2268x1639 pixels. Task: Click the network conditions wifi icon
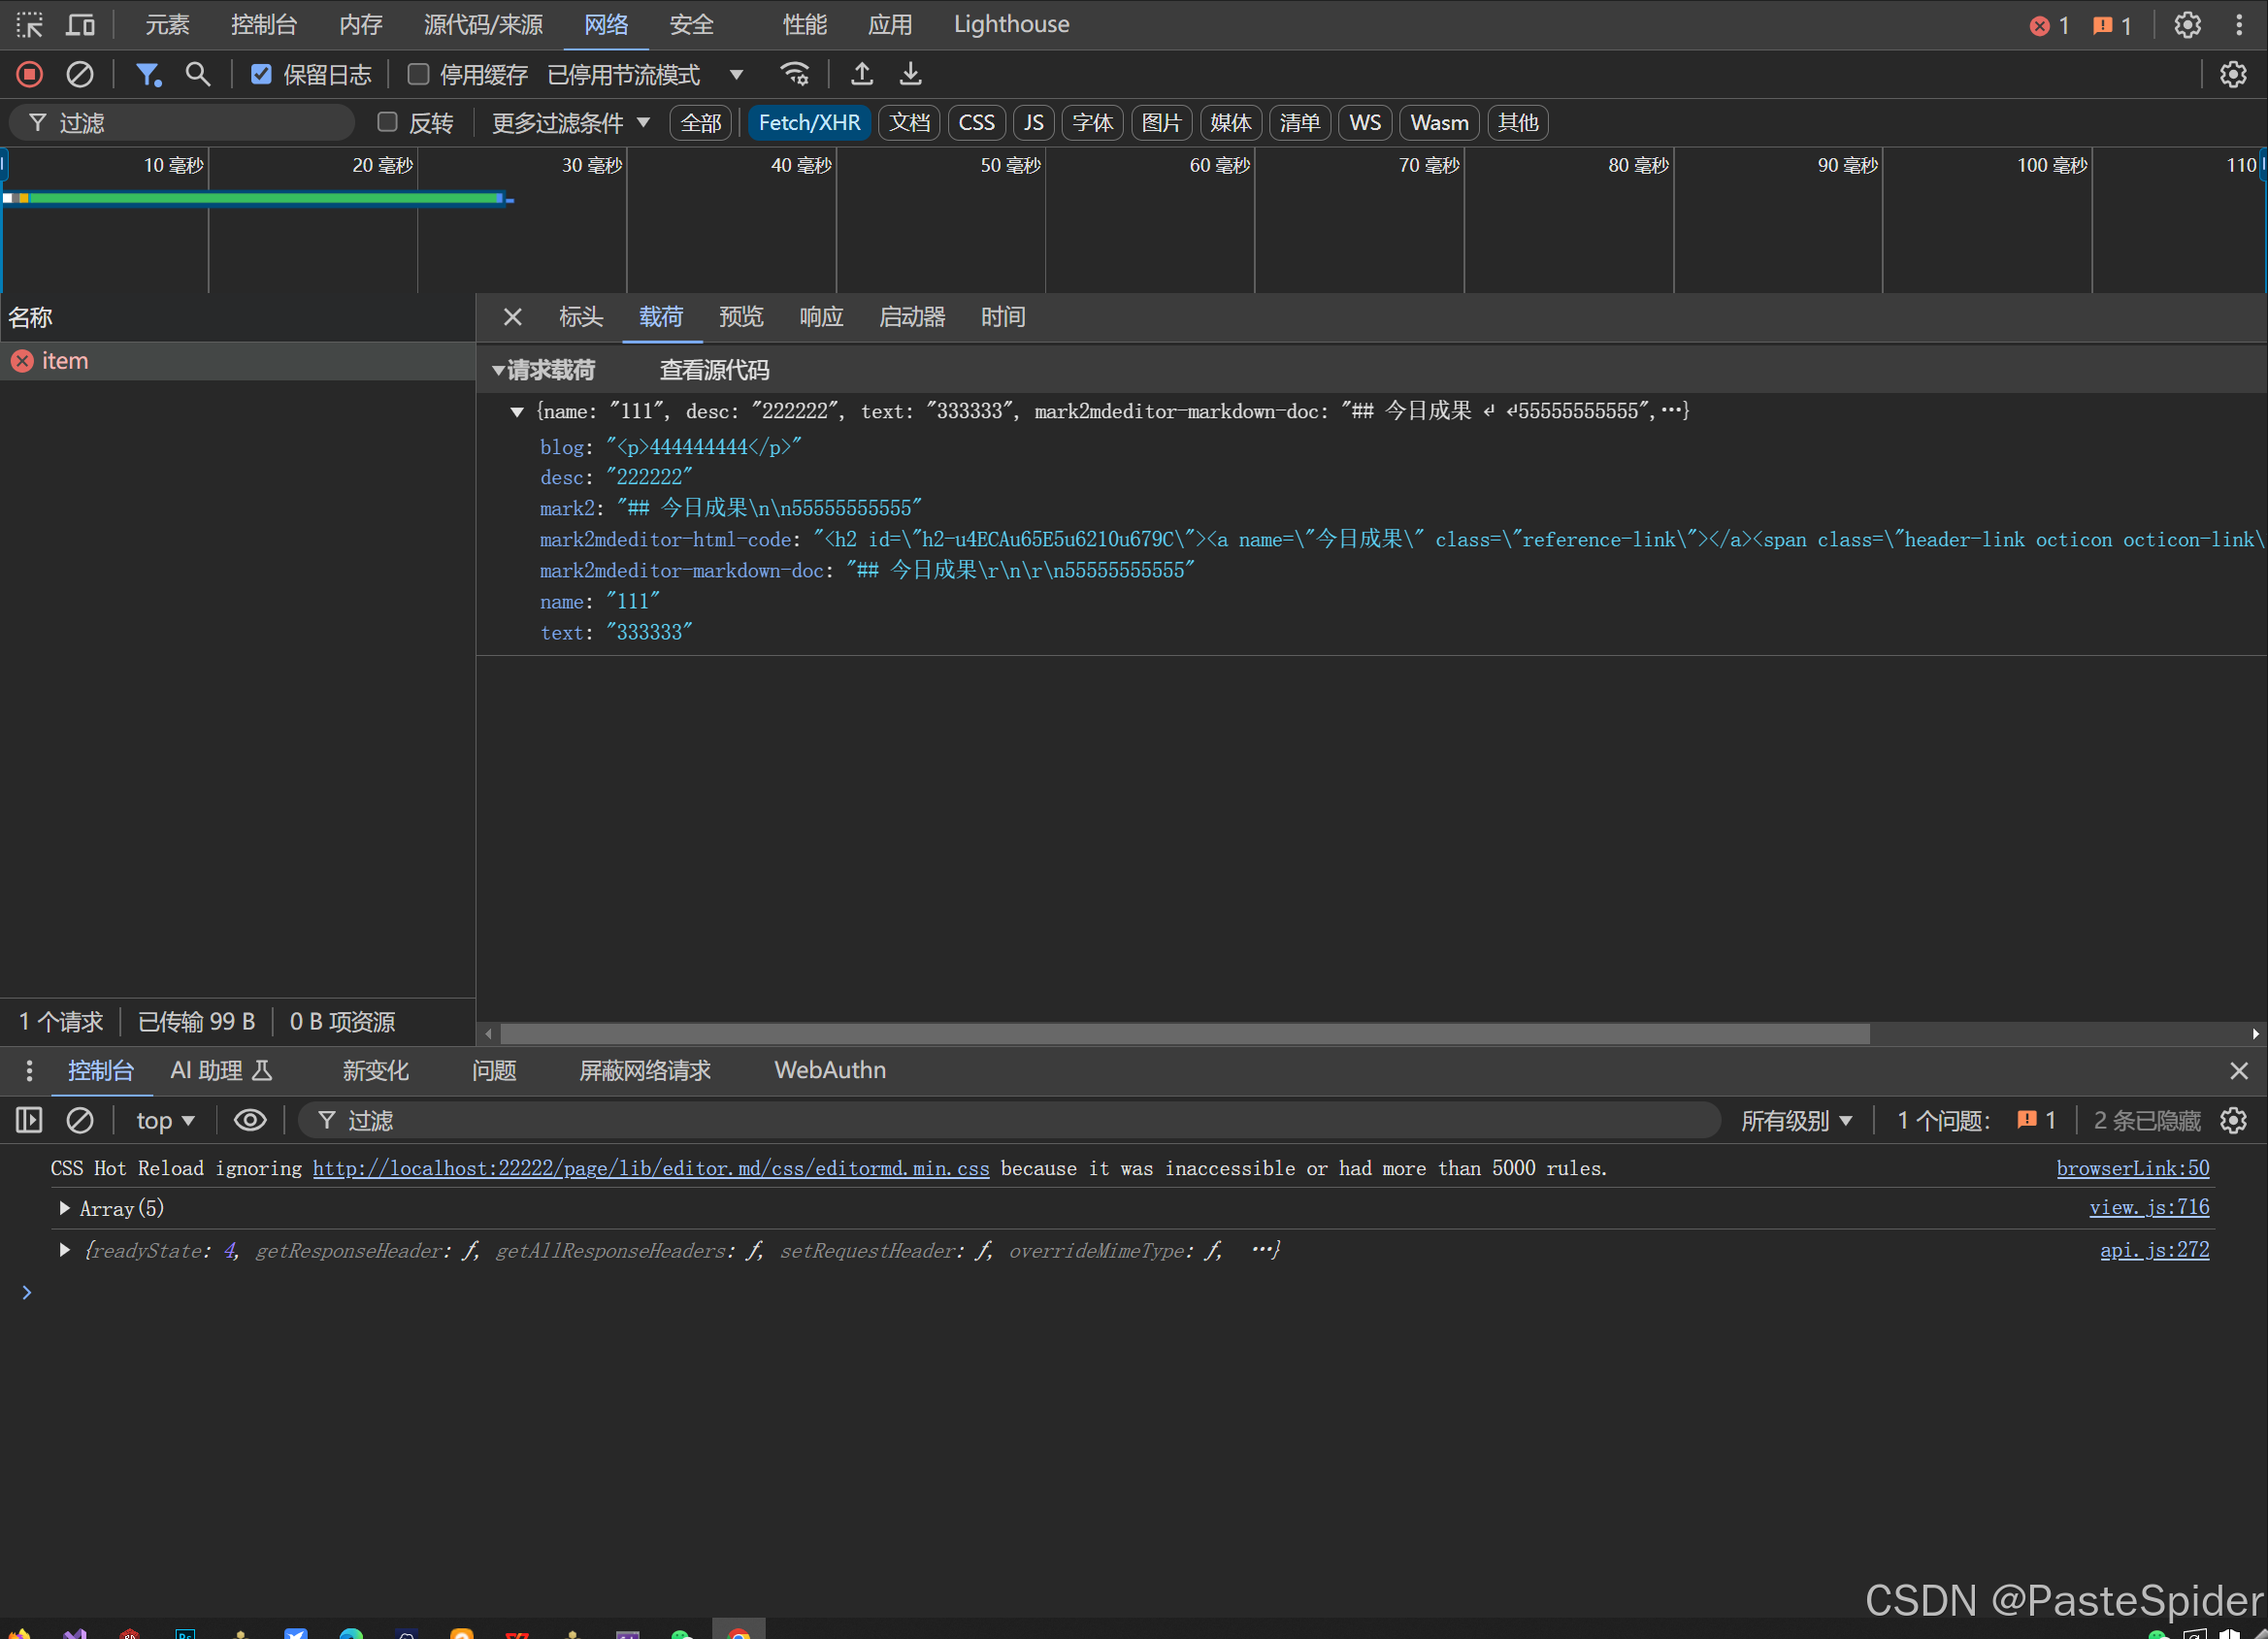(x=795, y=74)
